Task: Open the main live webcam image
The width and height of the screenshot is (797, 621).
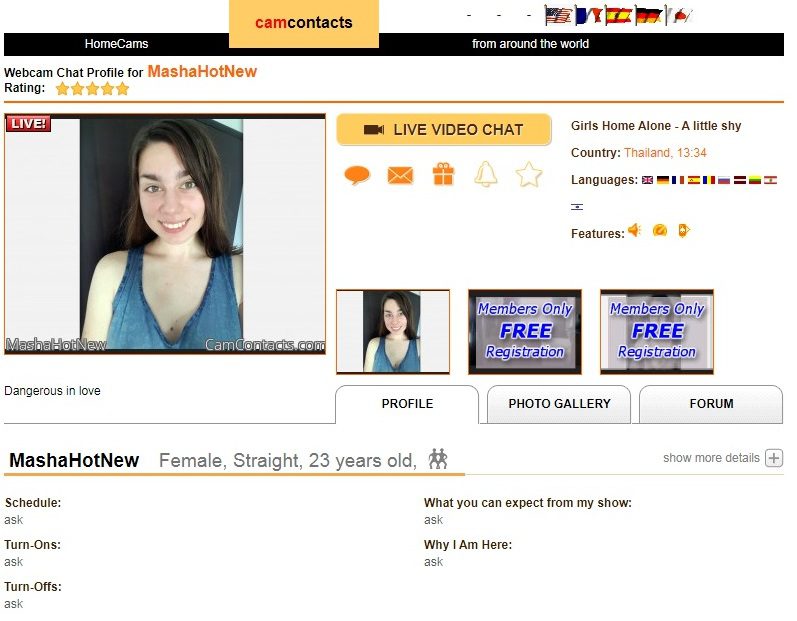Action: [x=165, y=234]
